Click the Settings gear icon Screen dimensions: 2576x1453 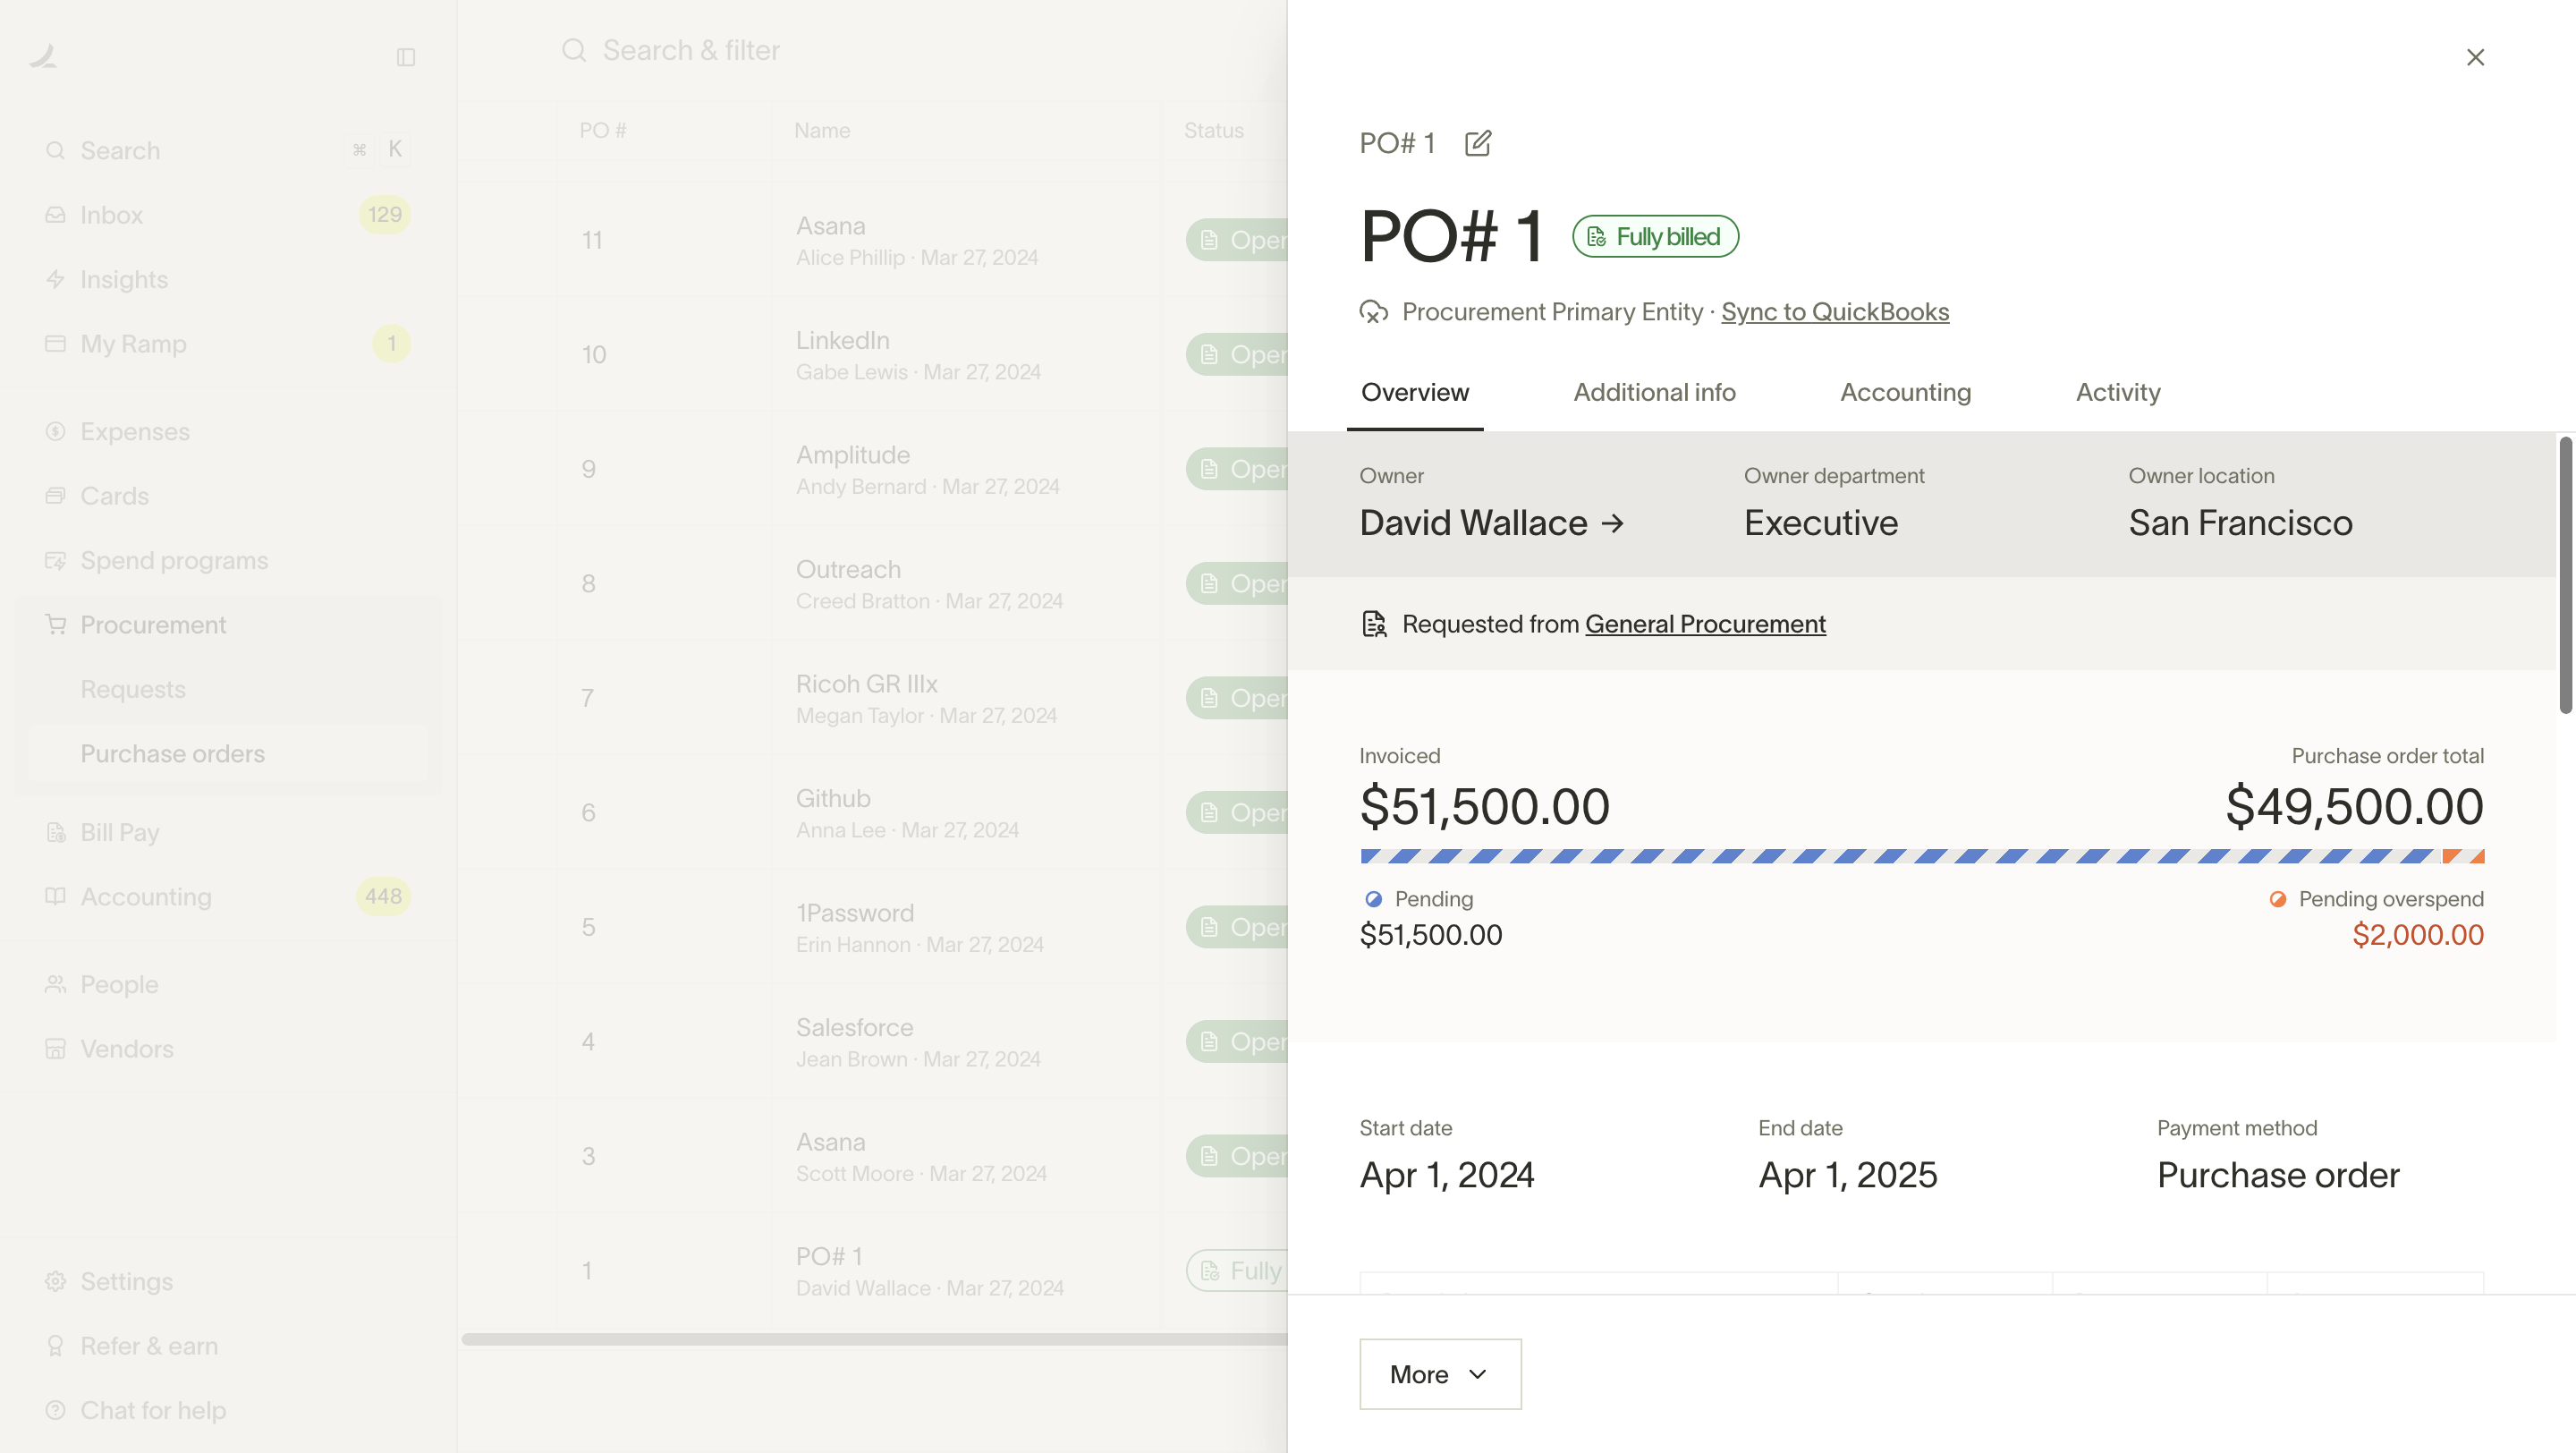tap(56, 1281)
